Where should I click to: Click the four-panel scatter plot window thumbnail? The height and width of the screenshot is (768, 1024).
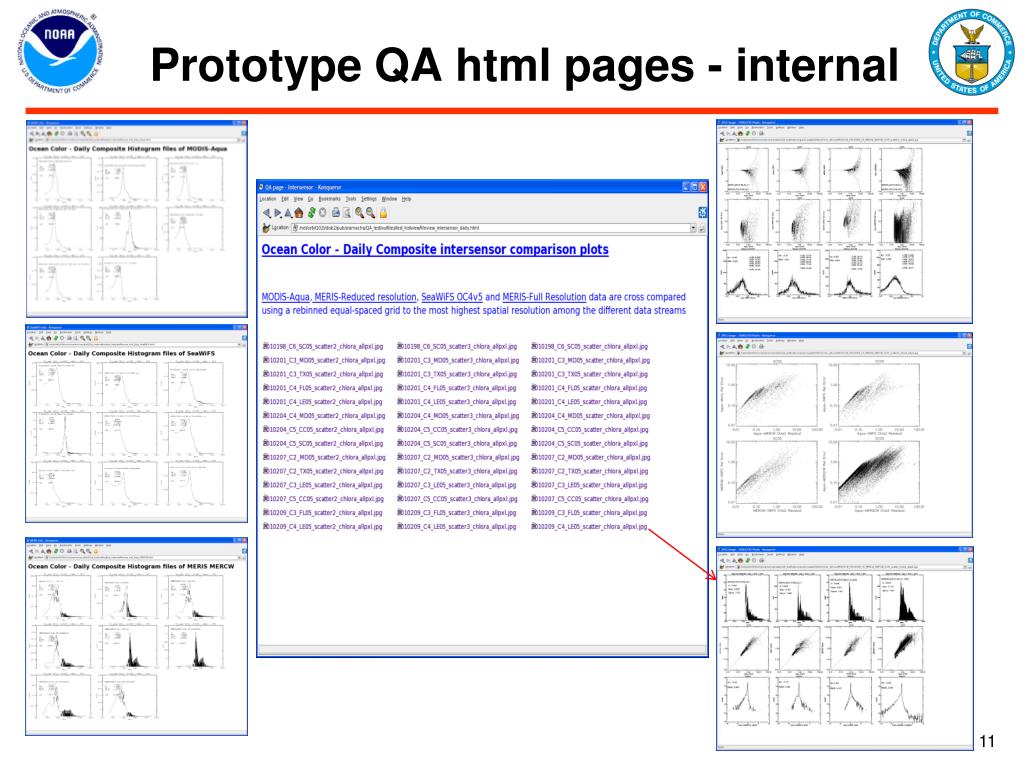(x=844, y=435)
